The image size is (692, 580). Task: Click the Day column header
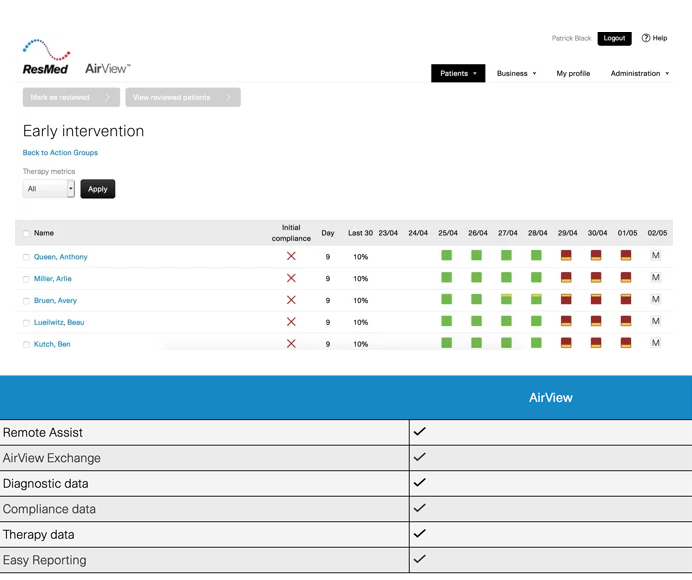(x=327, y=233)
